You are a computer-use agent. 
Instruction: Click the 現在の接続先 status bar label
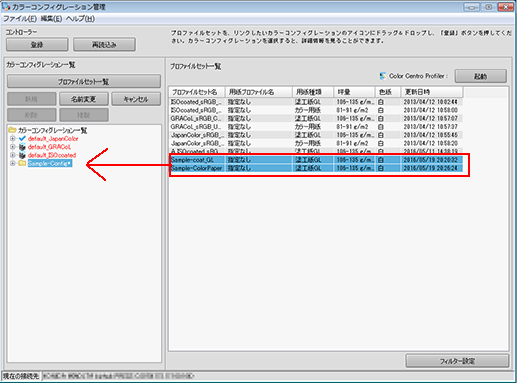21,376
